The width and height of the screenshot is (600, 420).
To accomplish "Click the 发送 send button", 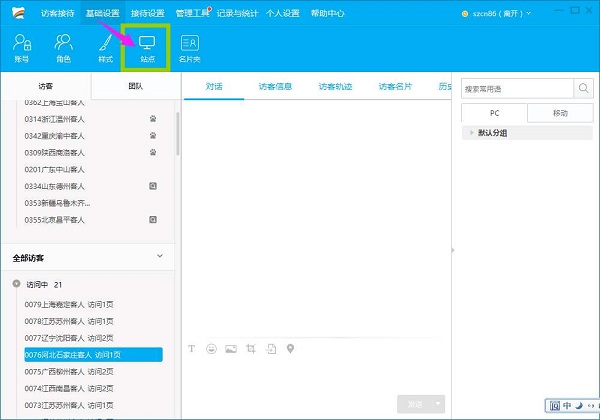I will pyautogui.click(x=415, y=404).
